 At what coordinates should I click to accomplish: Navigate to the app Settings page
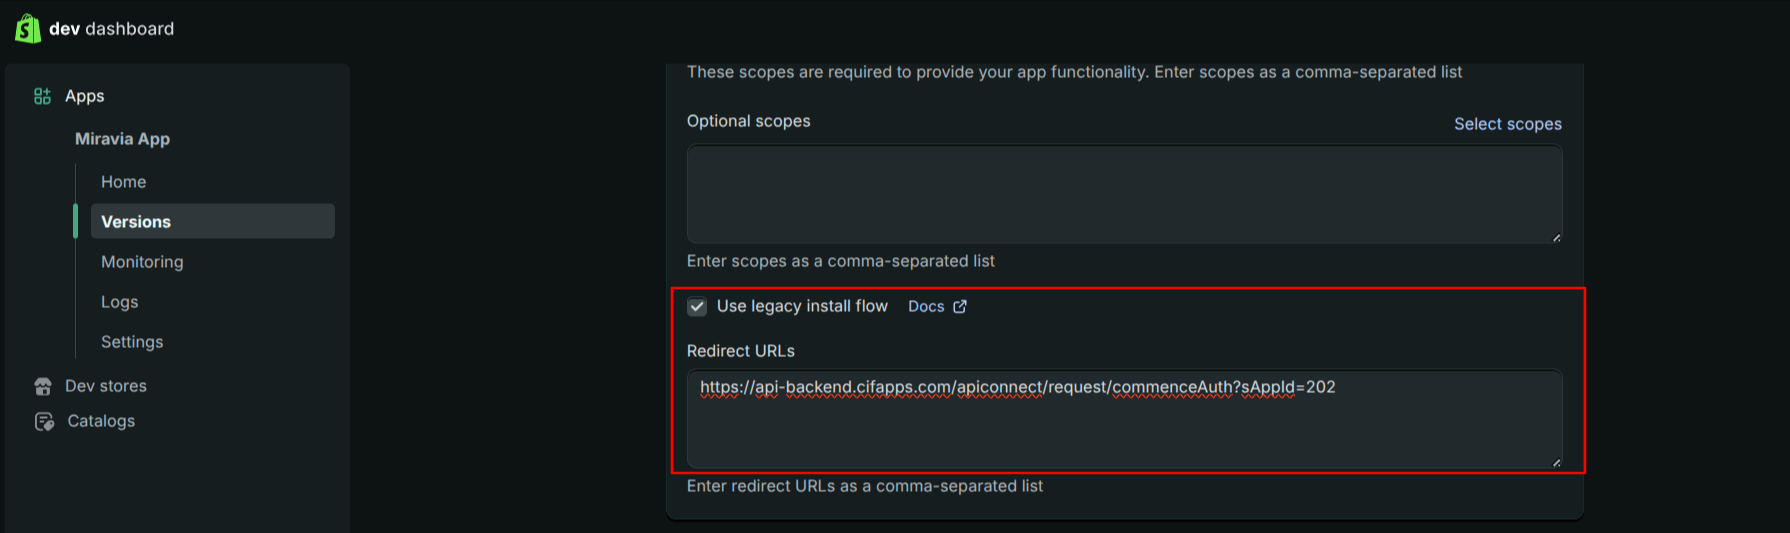pos(132,342)
